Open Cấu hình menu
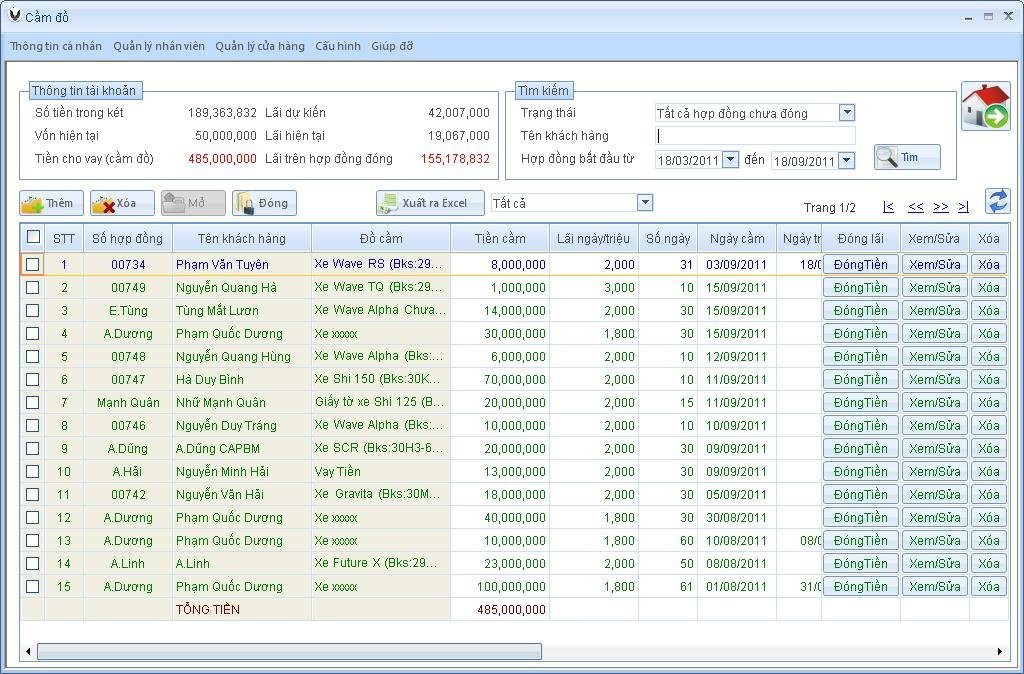1024x674 pixels. tap(338, 46)
